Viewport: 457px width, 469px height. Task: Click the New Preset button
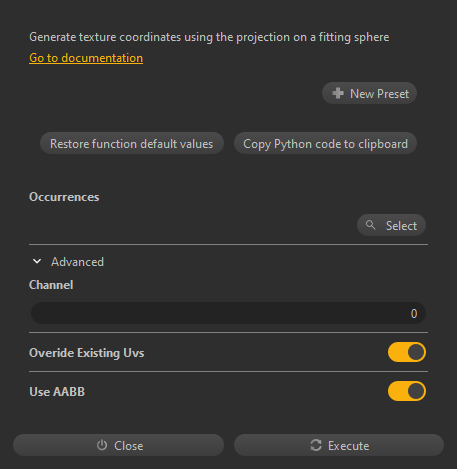(x=369, y=93)
